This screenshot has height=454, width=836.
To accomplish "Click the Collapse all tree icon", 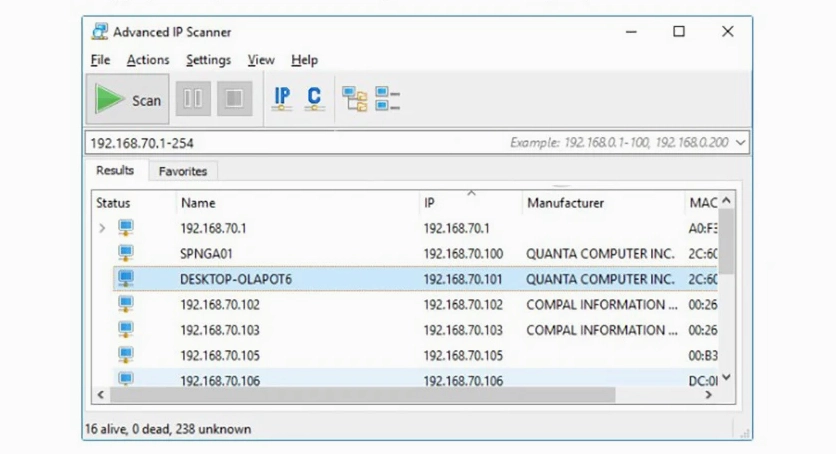I will tap(387, 99).
